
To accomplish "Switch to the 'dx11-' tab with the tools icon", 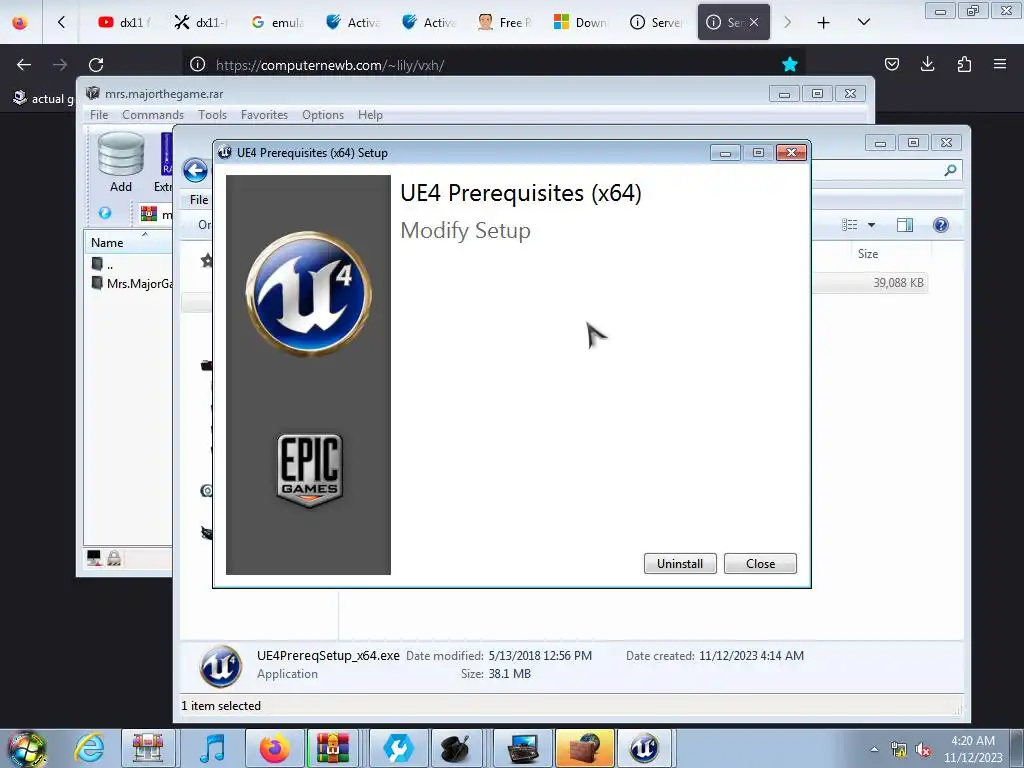I will click(x=200, y=22).
